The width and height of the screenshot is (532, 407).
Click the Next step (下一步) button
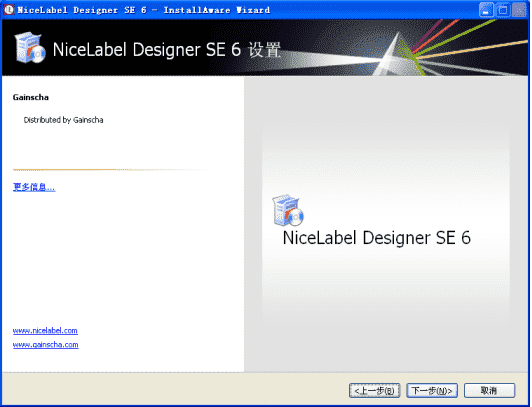click(432, 391)
